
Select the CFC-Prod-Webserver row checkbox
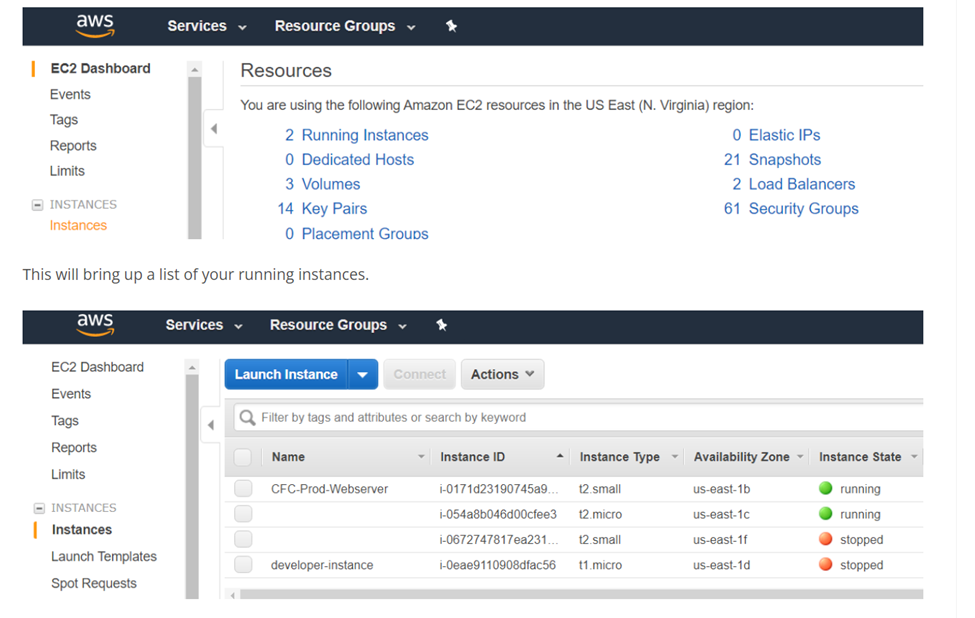click(x=243, y=488)
